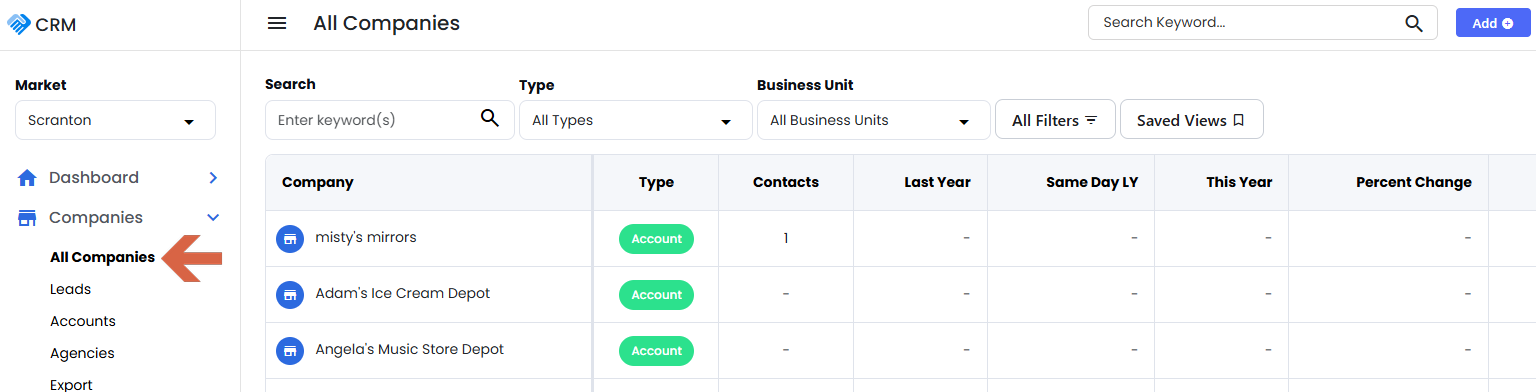
Task: Click the CRM logo icon
Action: pyautogui.click(x=19, y=24)
